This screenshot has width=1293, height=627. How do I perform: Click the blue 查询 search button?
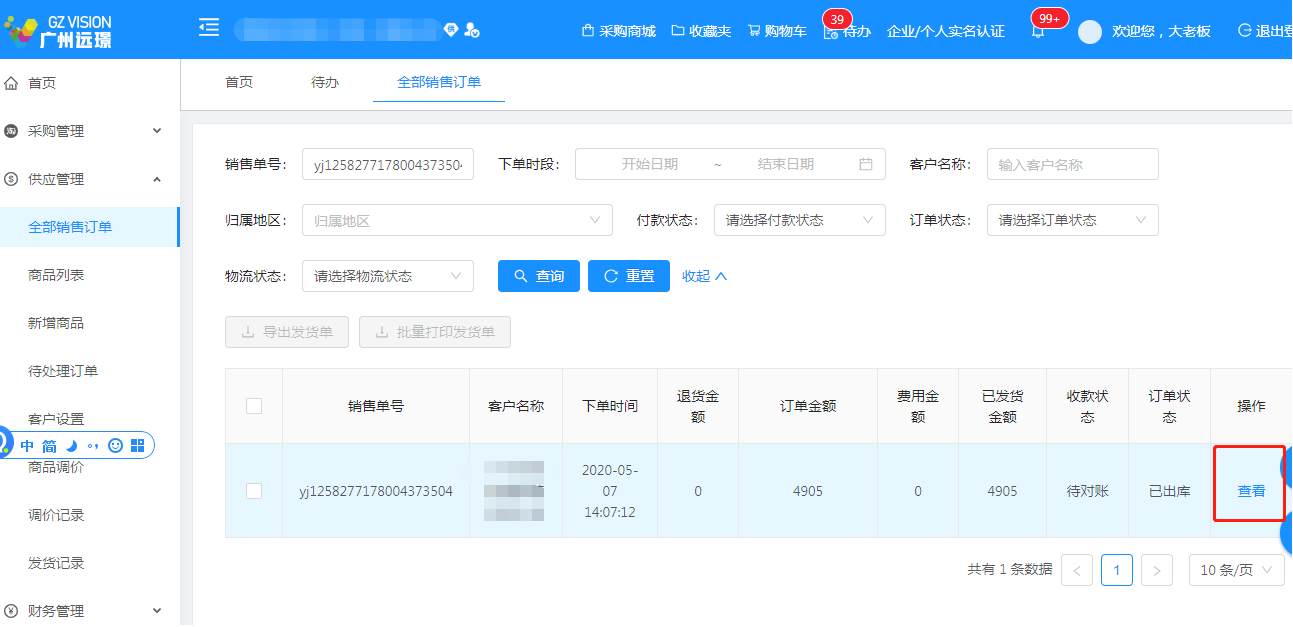pos(538,276)
